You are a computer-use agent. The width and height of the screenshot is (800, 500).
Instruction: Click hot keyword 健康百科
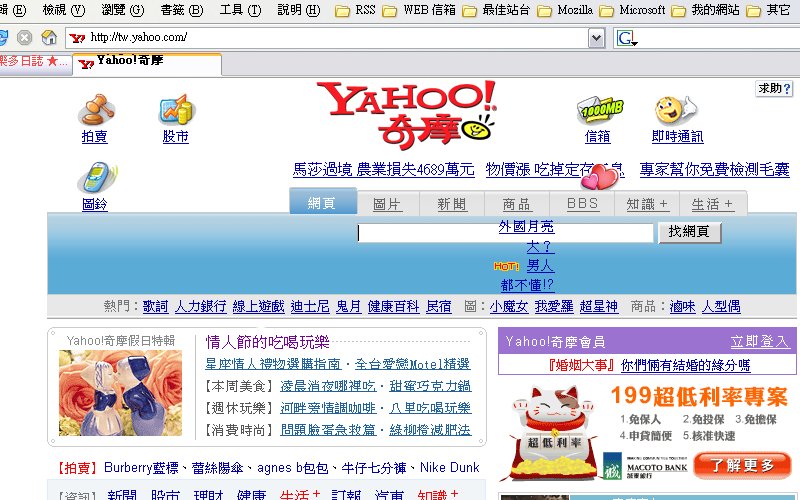tap(393, 306)
